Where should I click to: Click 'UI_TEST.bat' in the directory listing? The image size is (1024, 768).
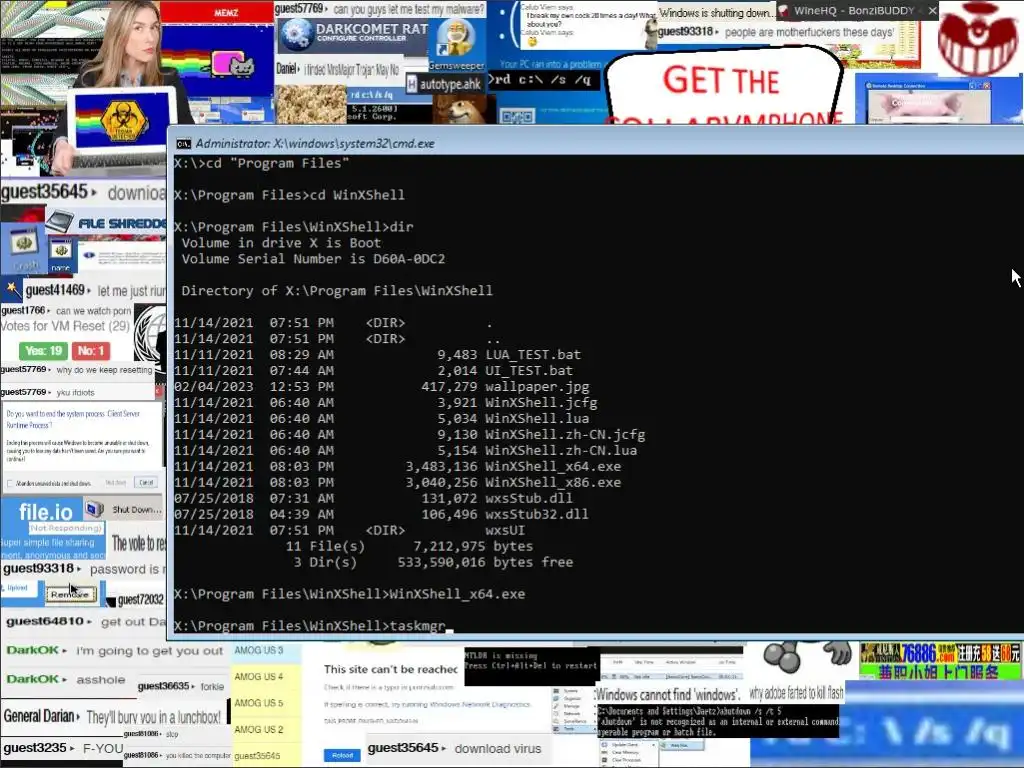[529, 370]
